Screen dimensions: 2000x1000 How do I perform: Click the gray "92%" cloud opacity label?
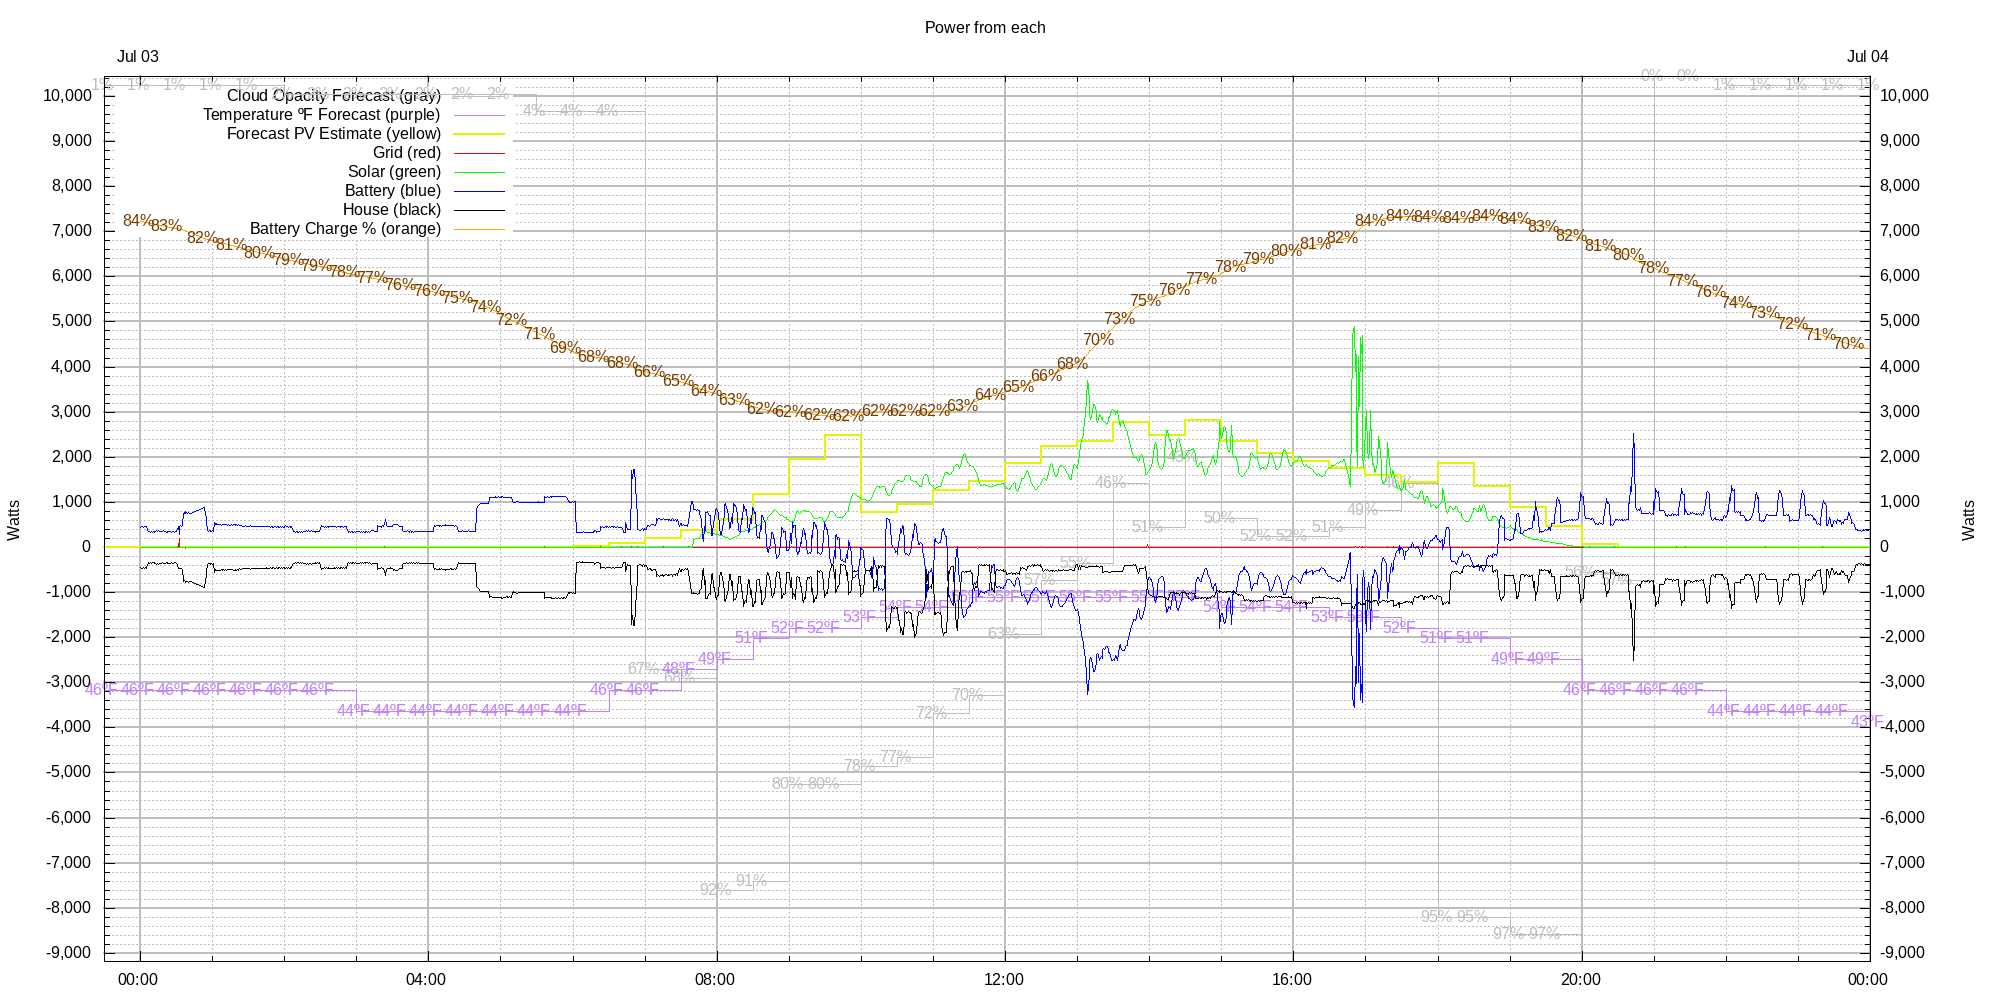pyautogui.click(x=715, y=889)
